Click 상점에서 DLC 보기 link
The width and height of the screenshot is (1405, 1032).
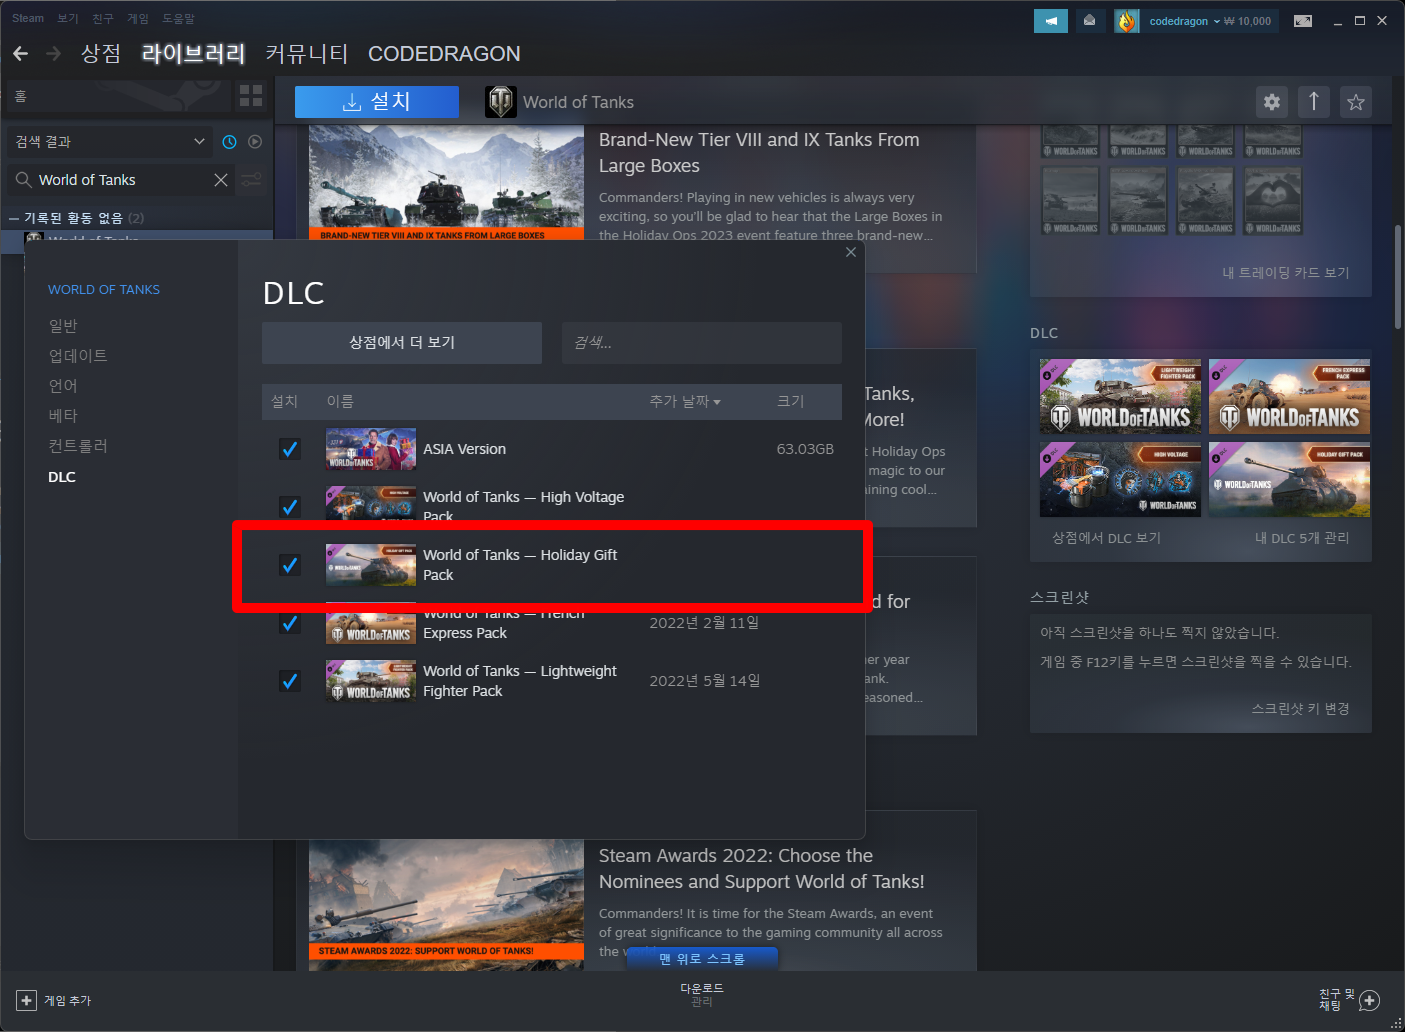tap(1106, 538)
